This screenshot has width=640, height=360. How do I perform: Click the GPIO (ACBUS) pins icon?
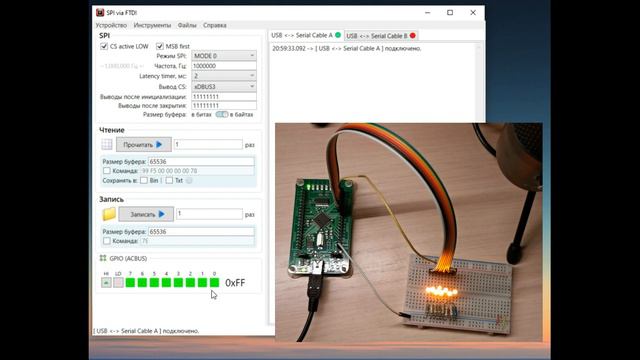pos(103,258)
